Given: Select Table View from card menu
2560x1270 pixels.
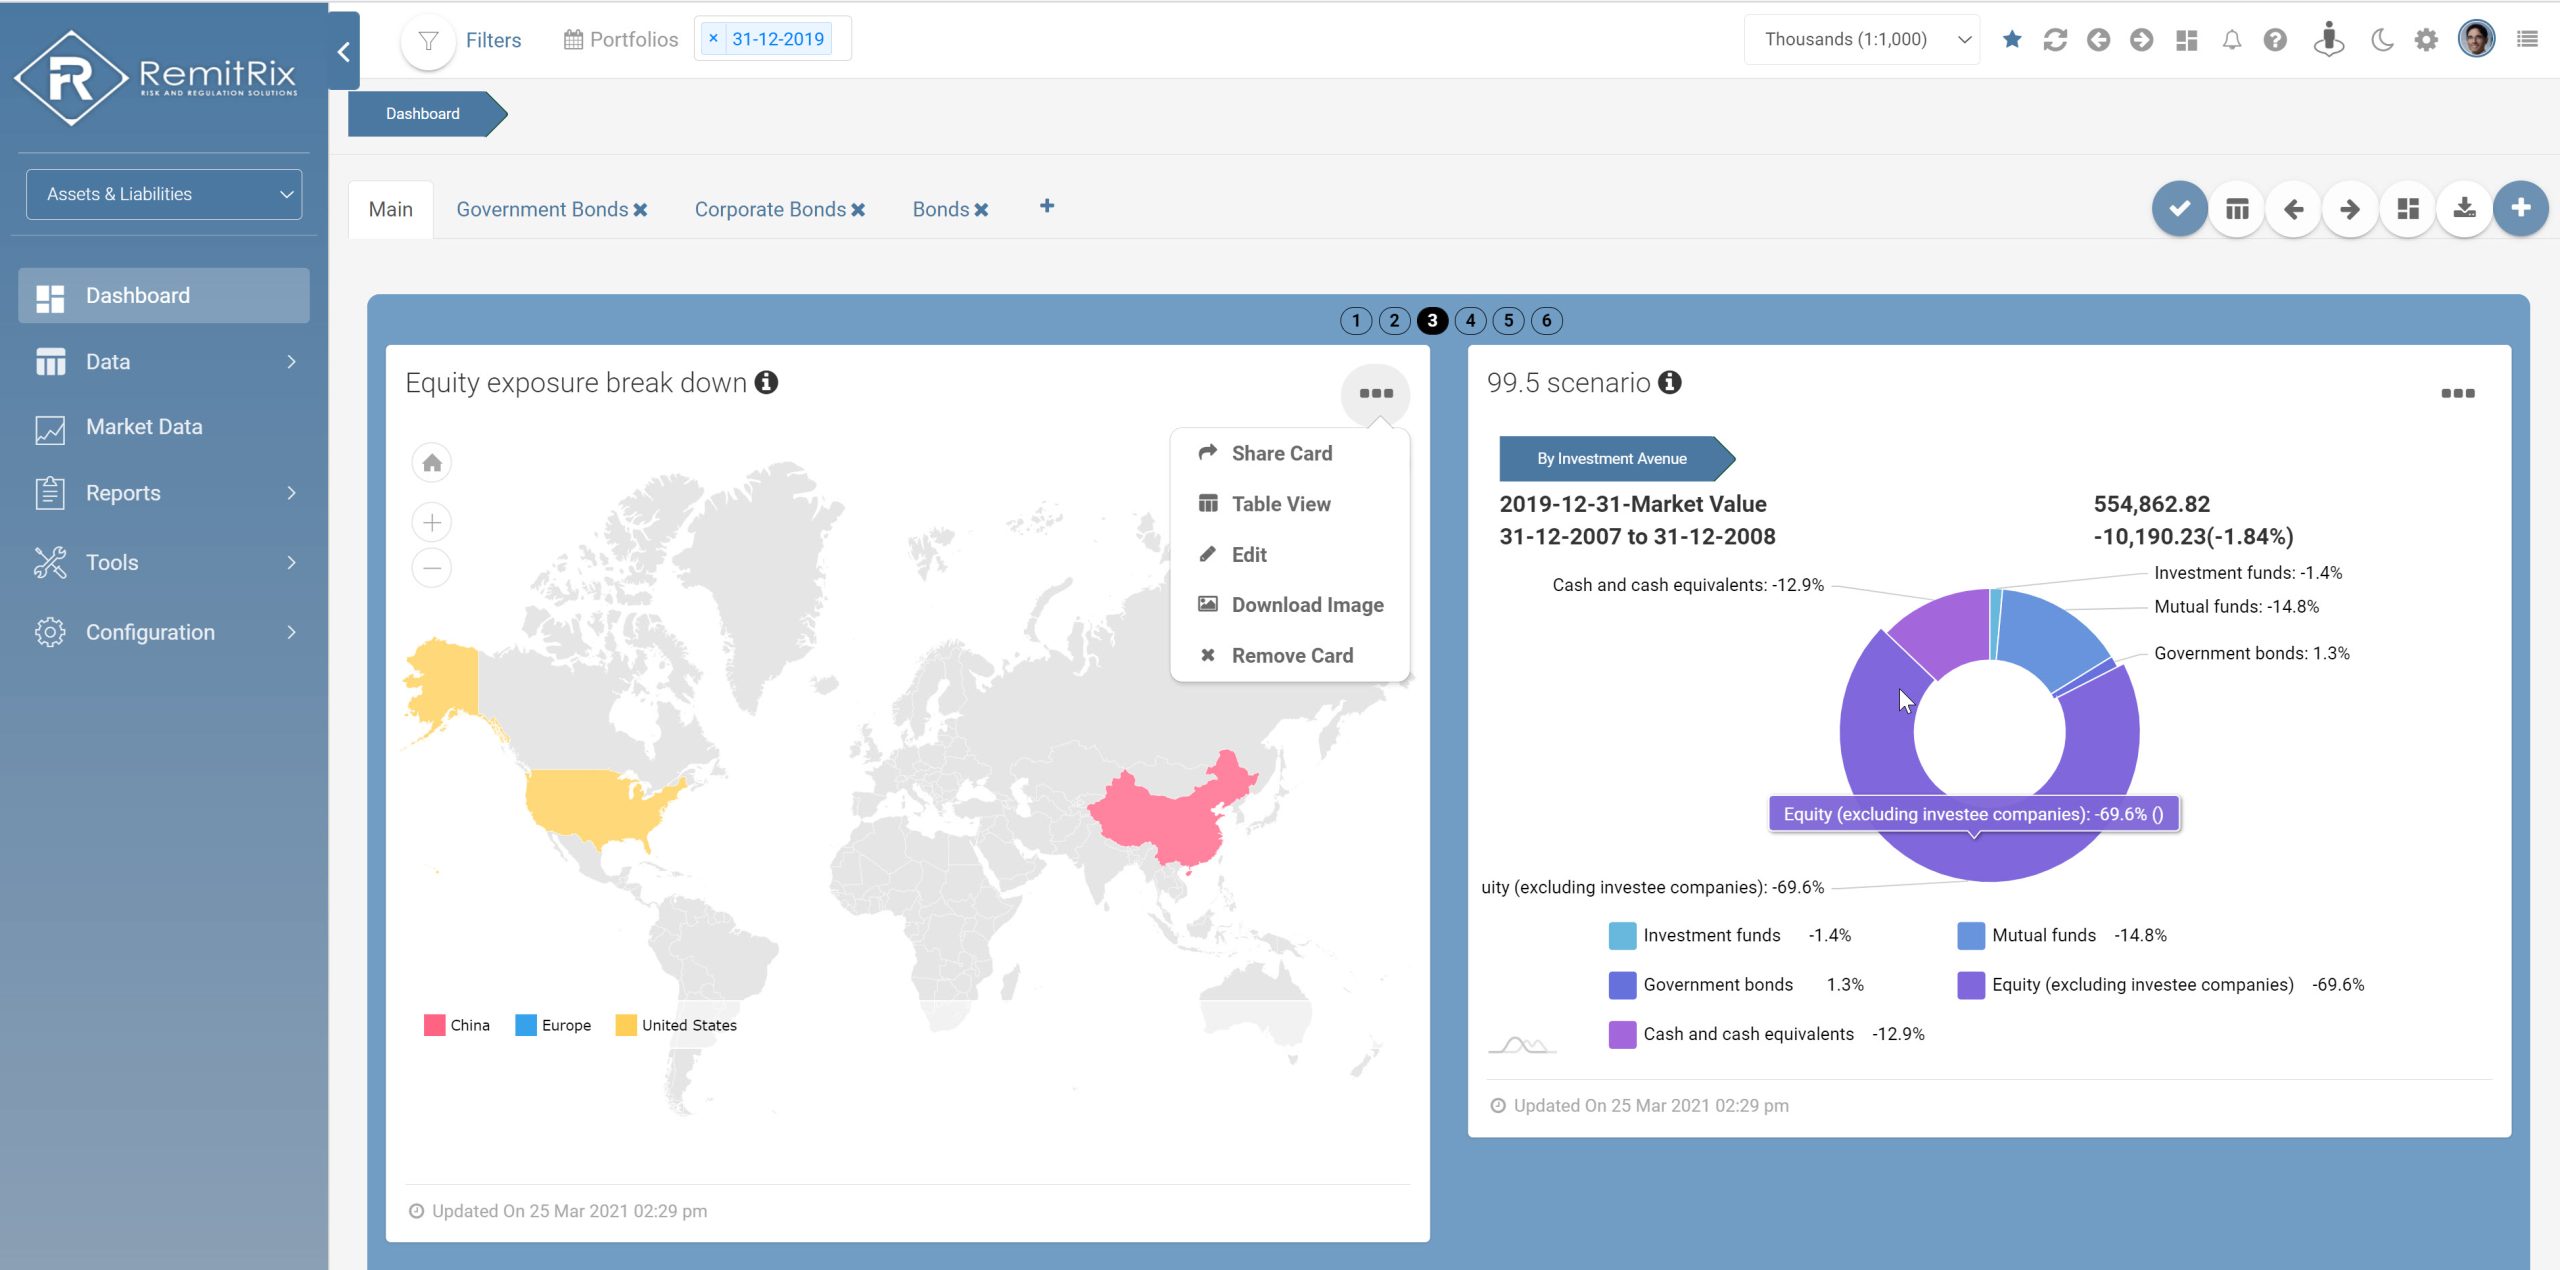Looking at the screenshot, I should point(1280,504).
